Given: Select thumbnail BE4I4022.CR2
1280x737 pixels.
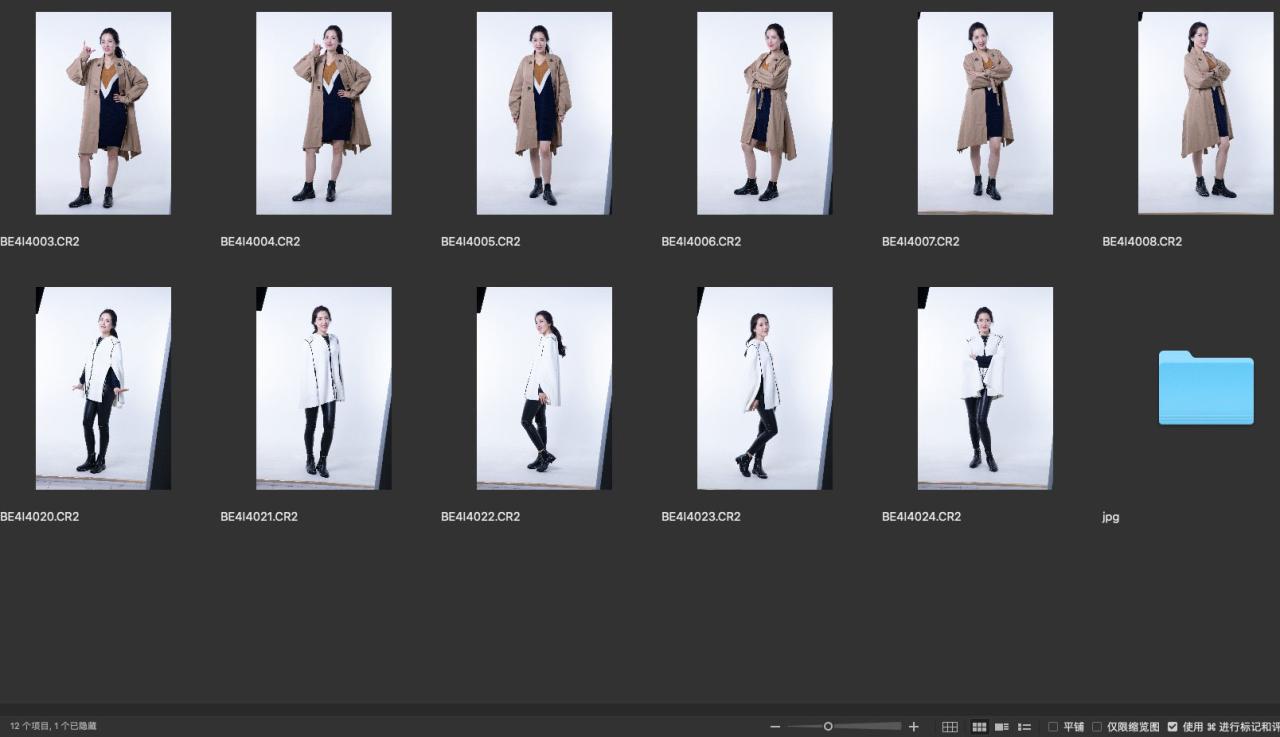Looking at the screenshot, I should coord(544,388).
